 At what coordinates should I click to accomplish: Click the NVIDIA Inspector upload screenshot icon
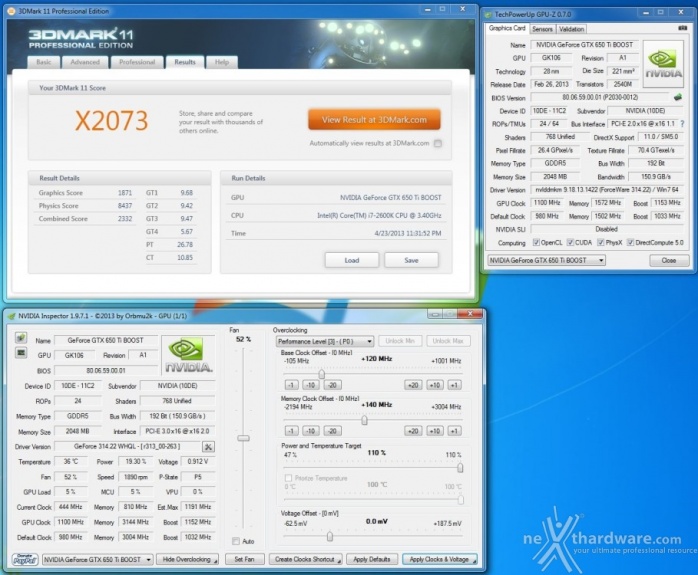[x=20, y=337]
